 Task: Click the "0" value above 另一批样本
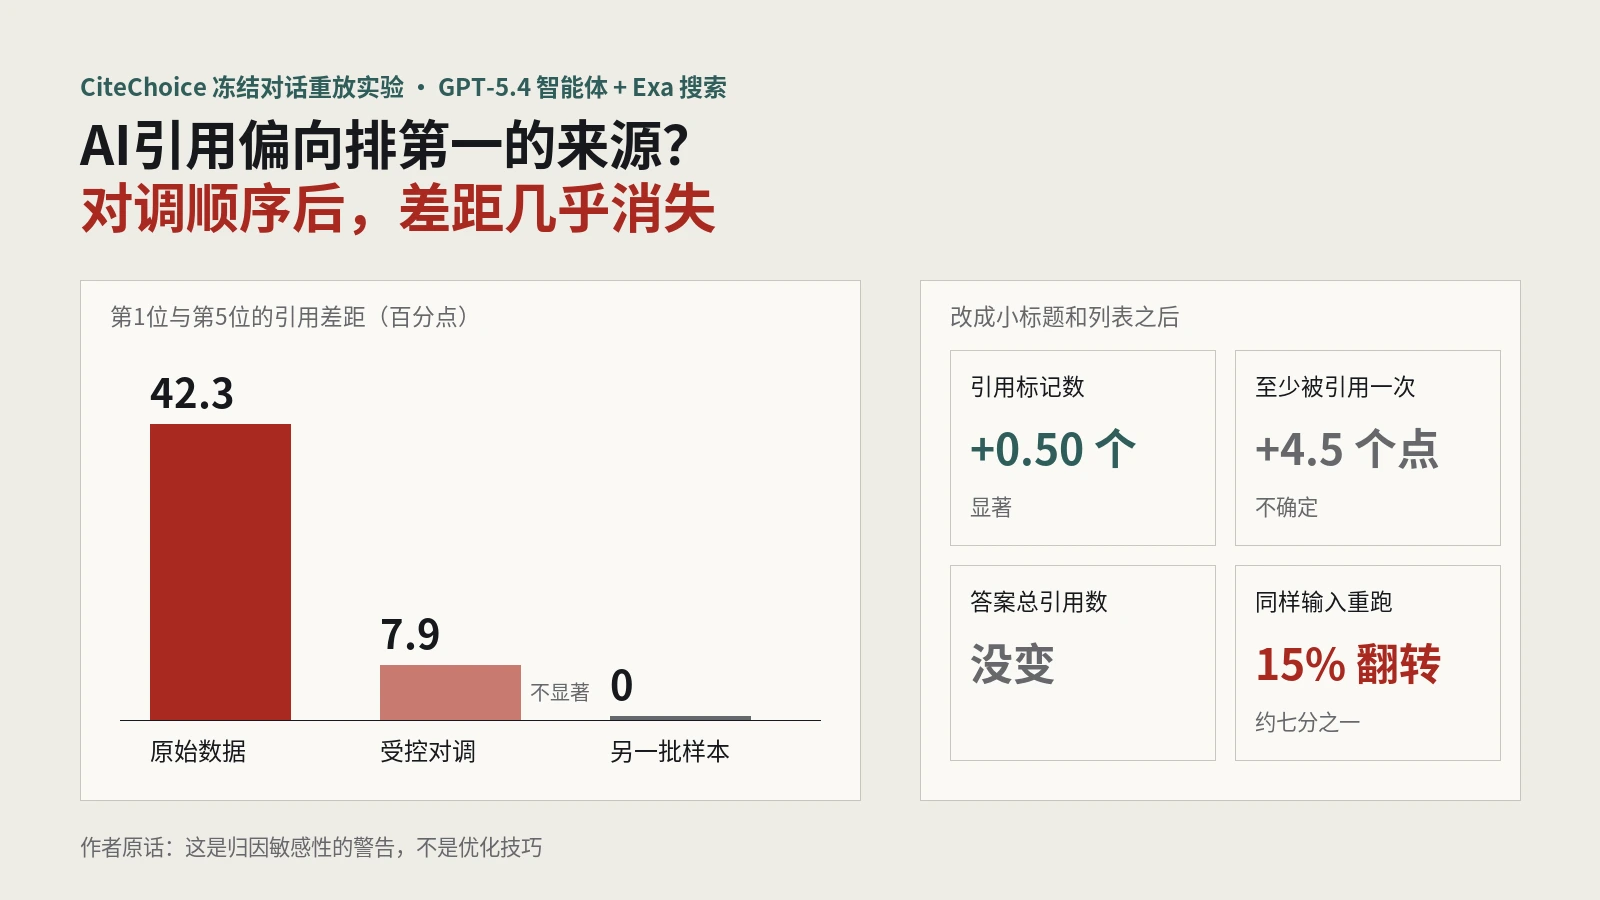click(621, 686)
